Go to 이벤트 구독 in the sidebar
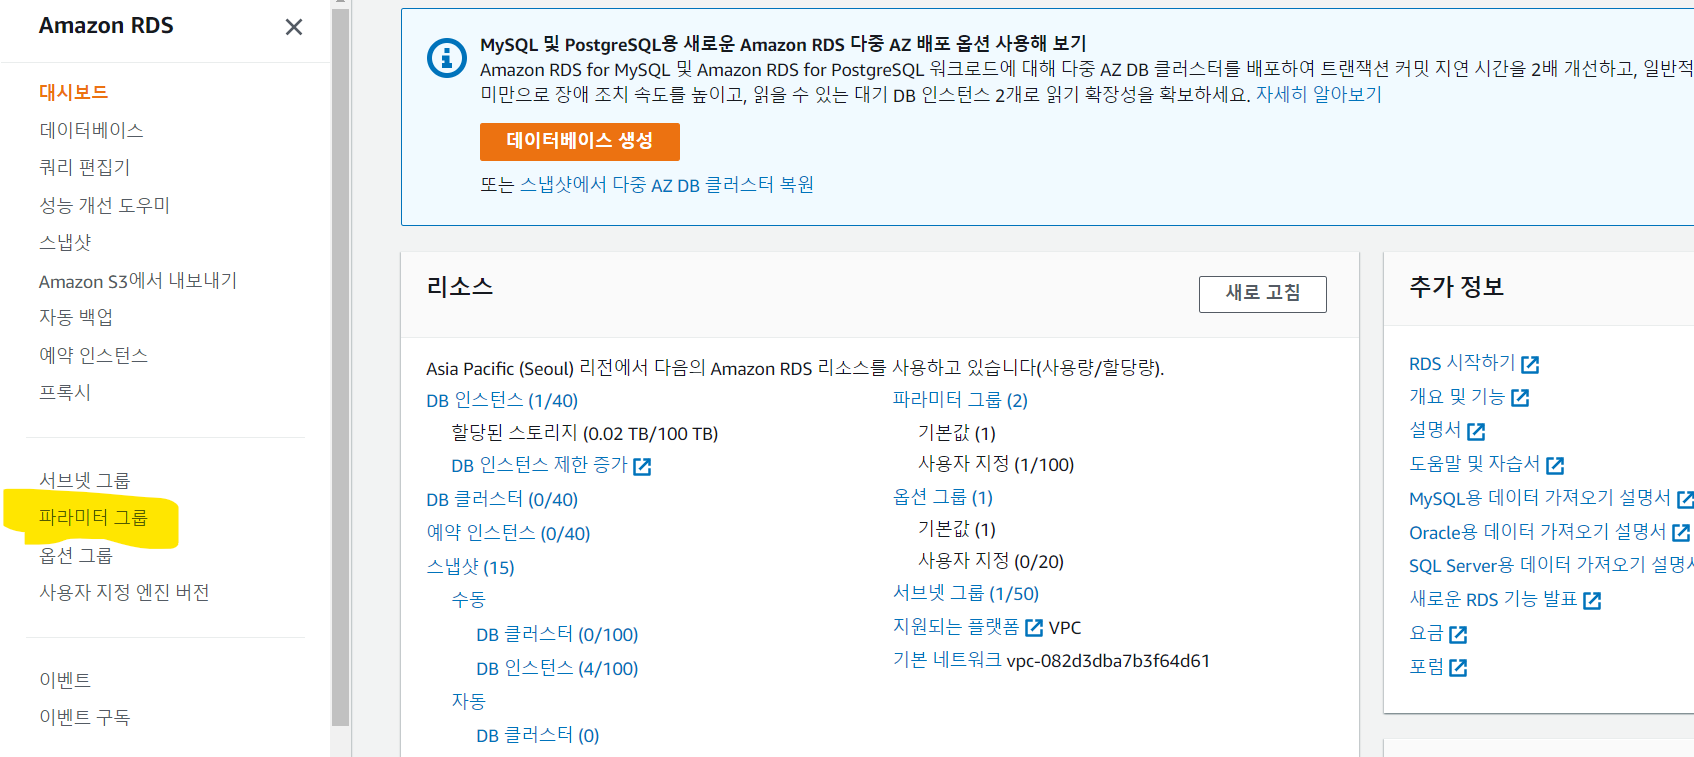This screenshot has width=1694, height=757. tap(85, 717)
